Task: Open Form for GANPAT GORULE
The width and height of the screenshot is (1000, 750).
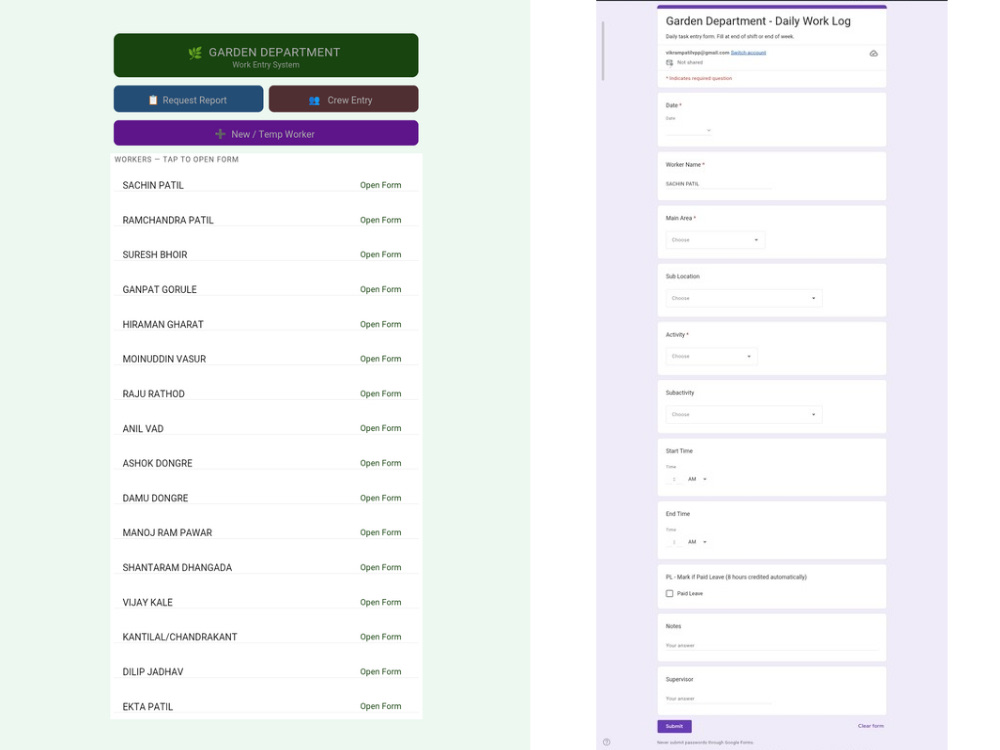Action: [x=381, y=290]
